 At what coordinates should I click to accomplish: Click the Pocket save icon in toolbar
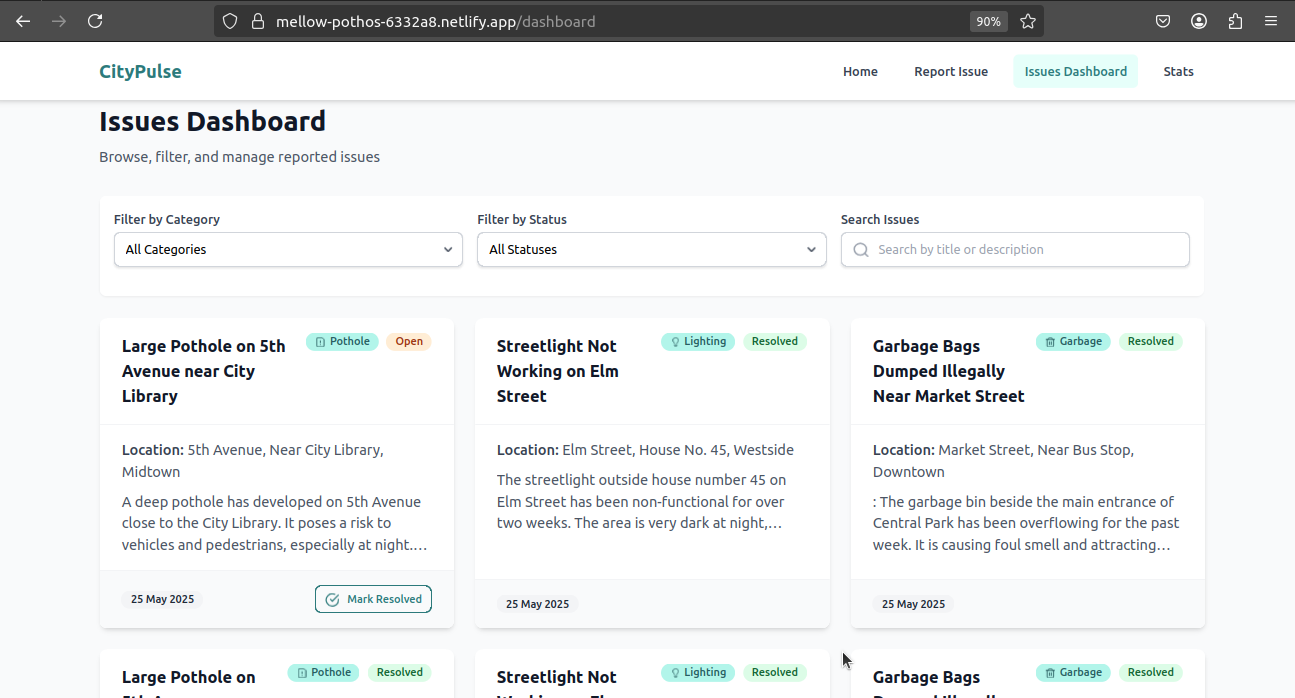tap(1163, 21)
